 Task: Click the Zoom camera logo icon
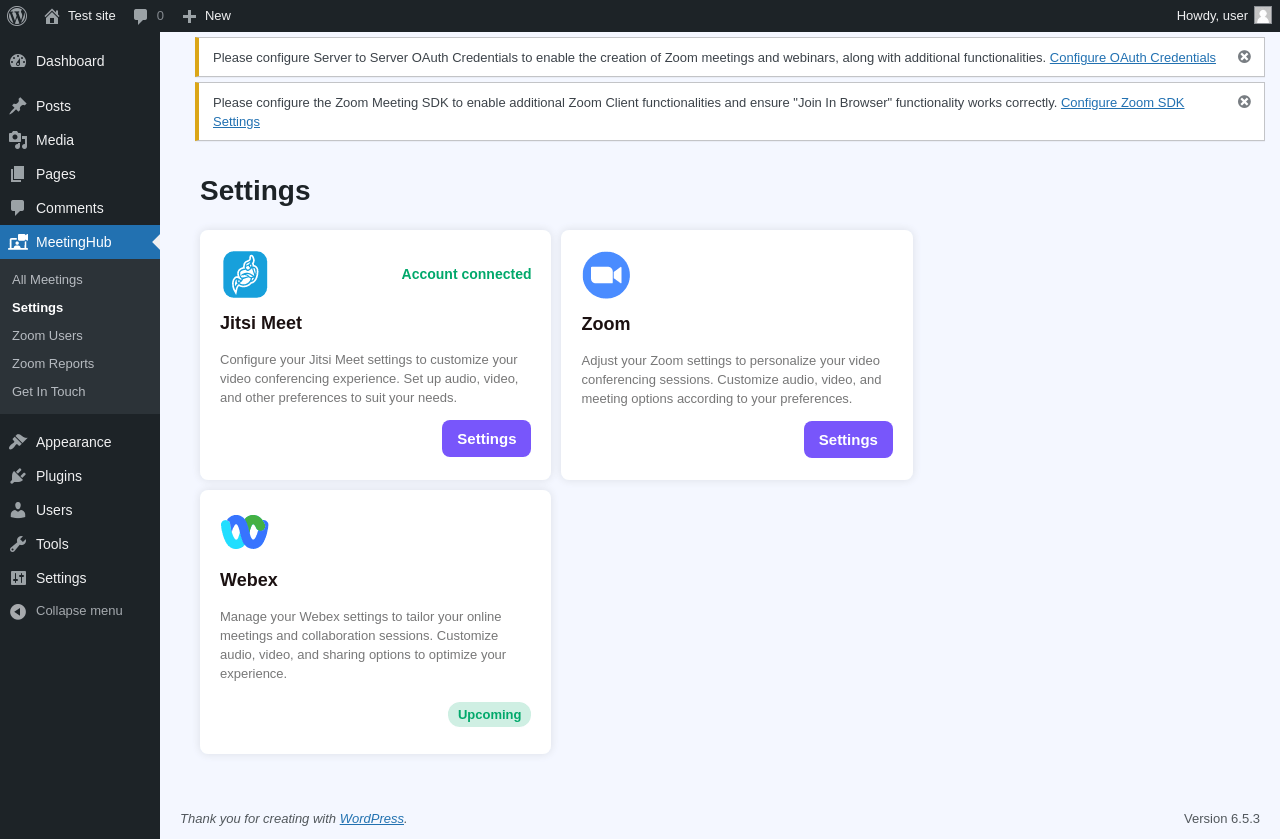(x=606, y=275)
